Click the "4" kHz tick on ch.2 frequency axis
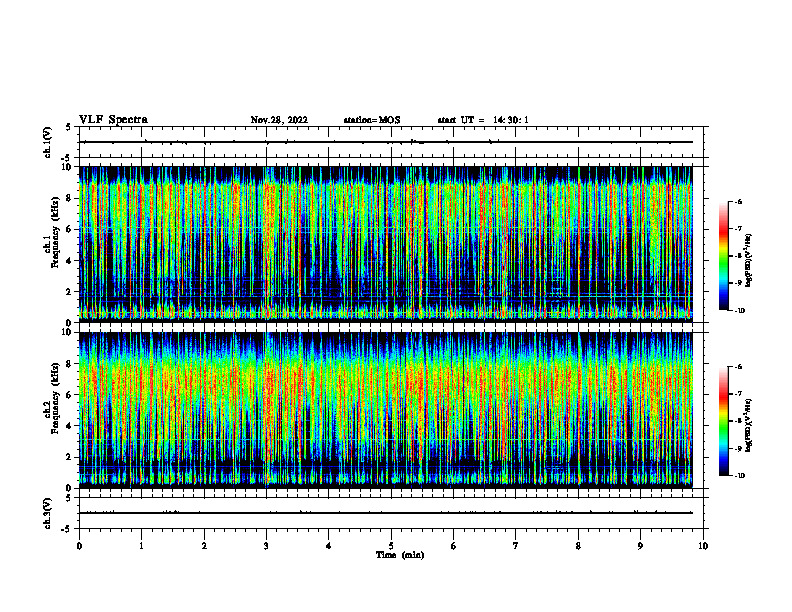This screenshot has height=612, width=792. [69, 426]
